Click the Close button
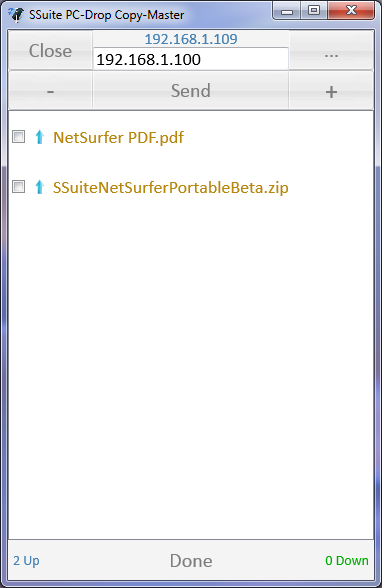Screen dimensions: 382x588 coord(51,50)
